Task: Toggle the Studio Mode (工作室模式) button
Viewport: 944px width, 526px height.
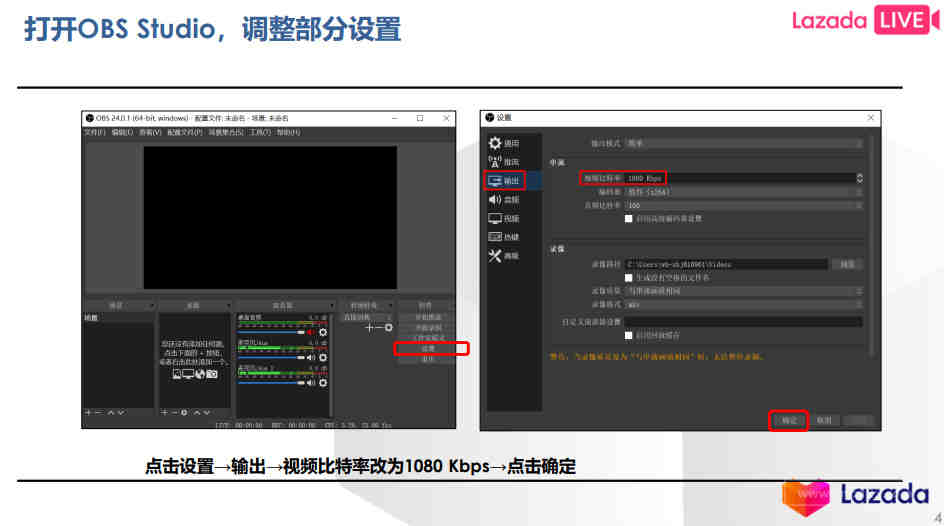Action: pos(427,338)
